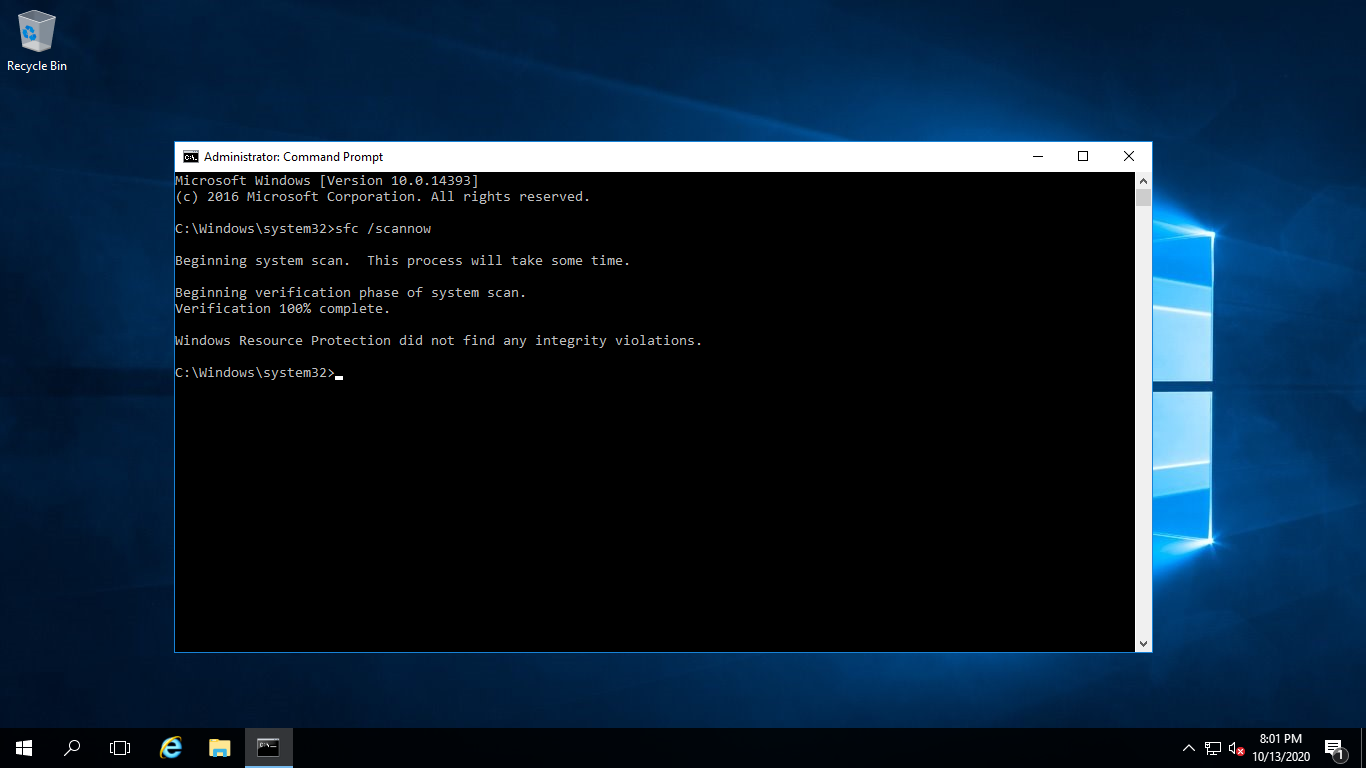The image size is (1366, 768).
Task: Close the Command Prompt window
Action: tap(1129, 157)
